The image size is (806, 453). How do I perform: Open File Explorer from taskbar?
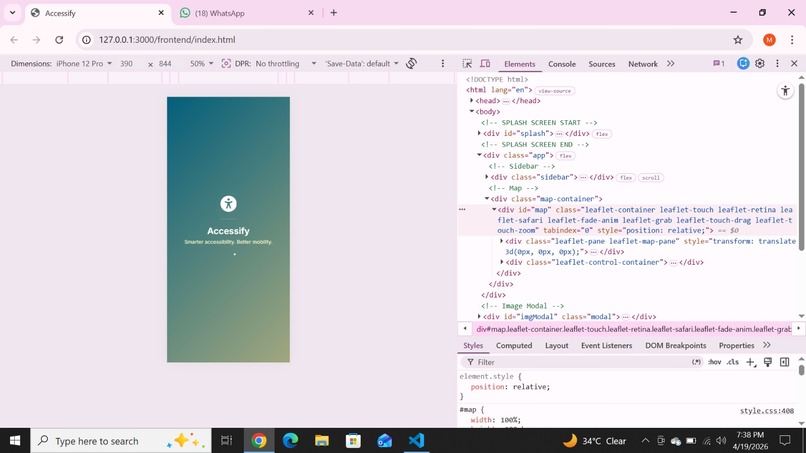point(322,441)
